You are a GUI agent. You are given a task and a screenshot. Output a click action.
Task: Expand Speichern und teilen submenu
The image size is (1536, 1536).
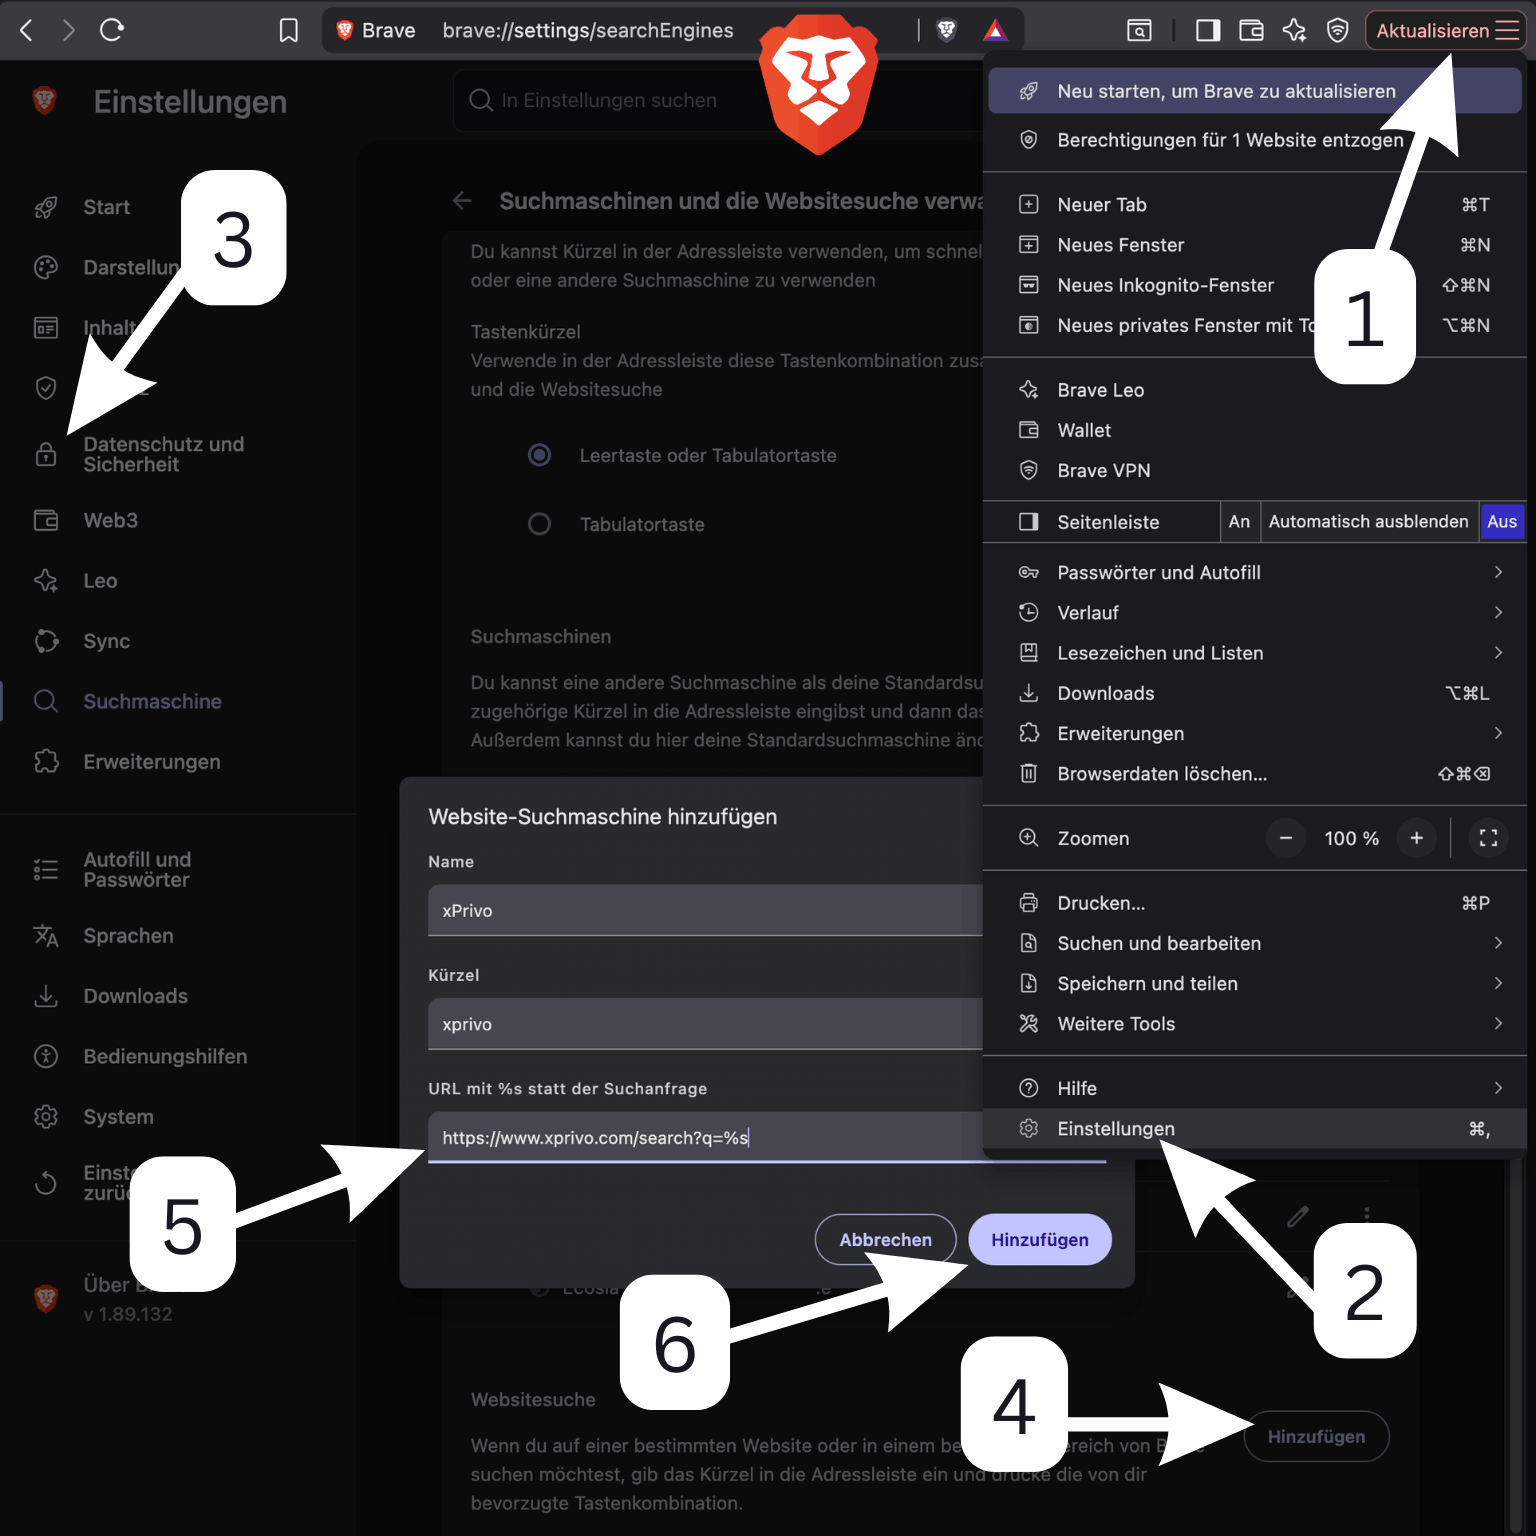1255,983
